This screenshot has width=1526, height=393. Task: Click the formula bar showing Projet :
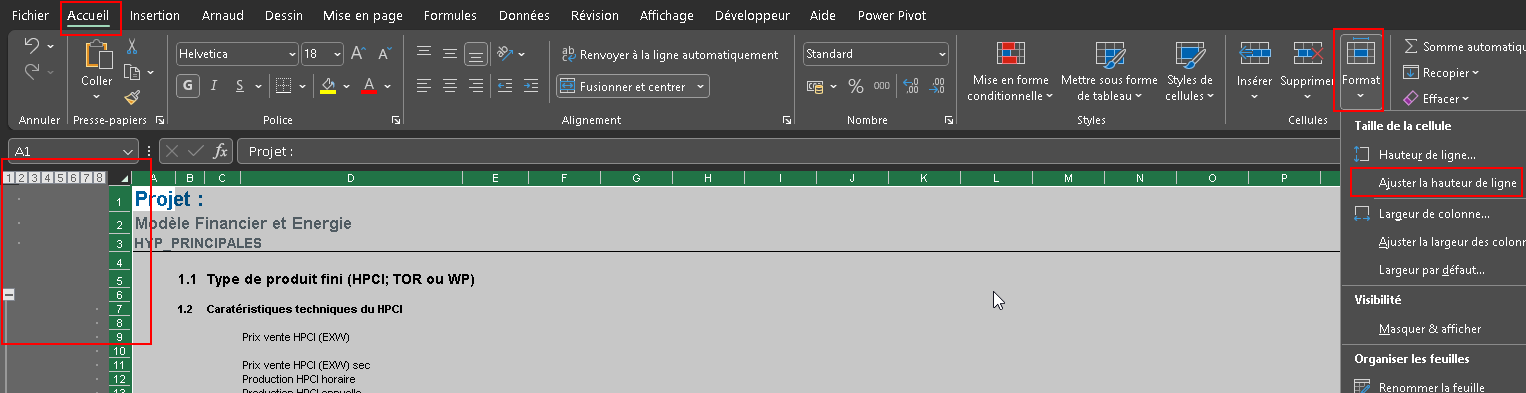click(x=880, y=152)
